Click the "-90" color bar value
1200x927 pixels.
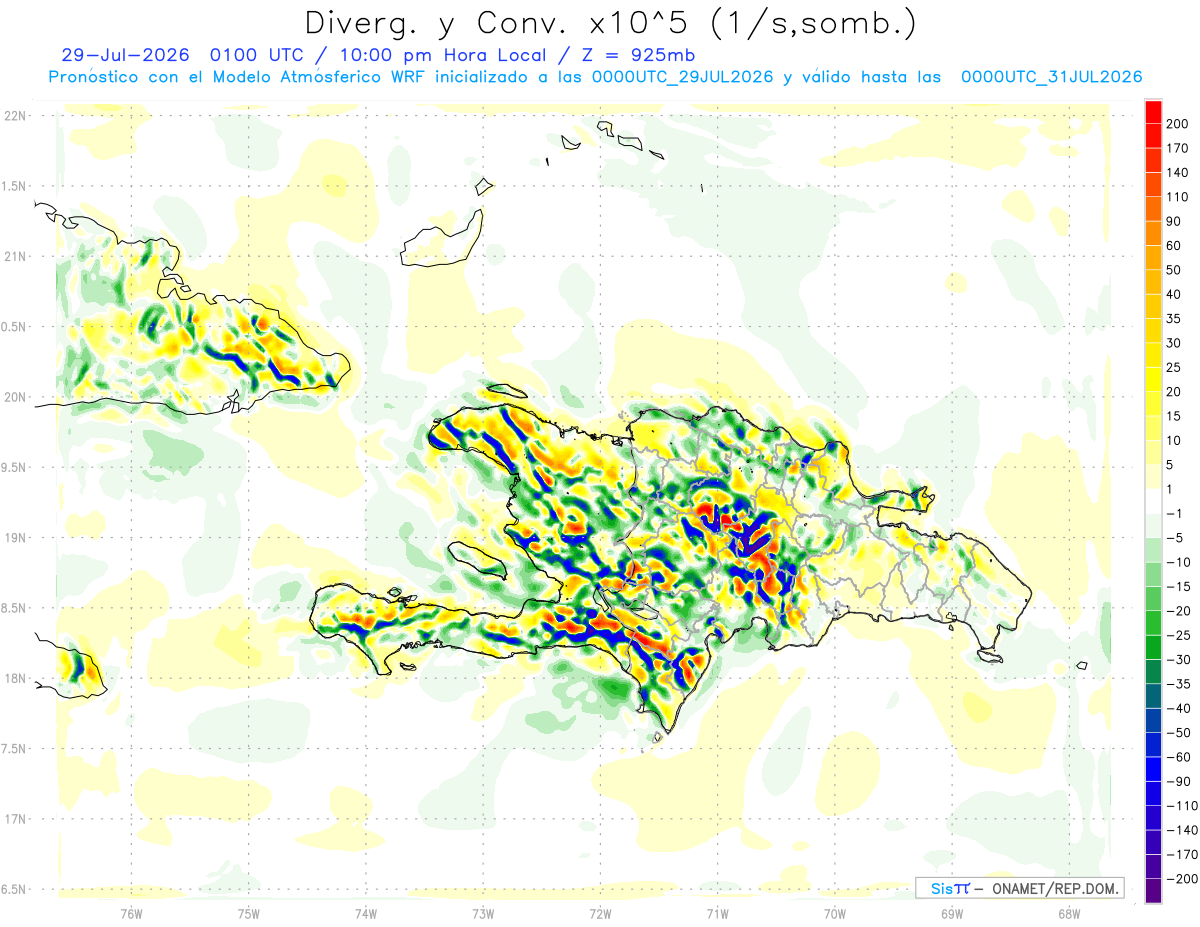pyautogui.click(x=1178, y=781)
